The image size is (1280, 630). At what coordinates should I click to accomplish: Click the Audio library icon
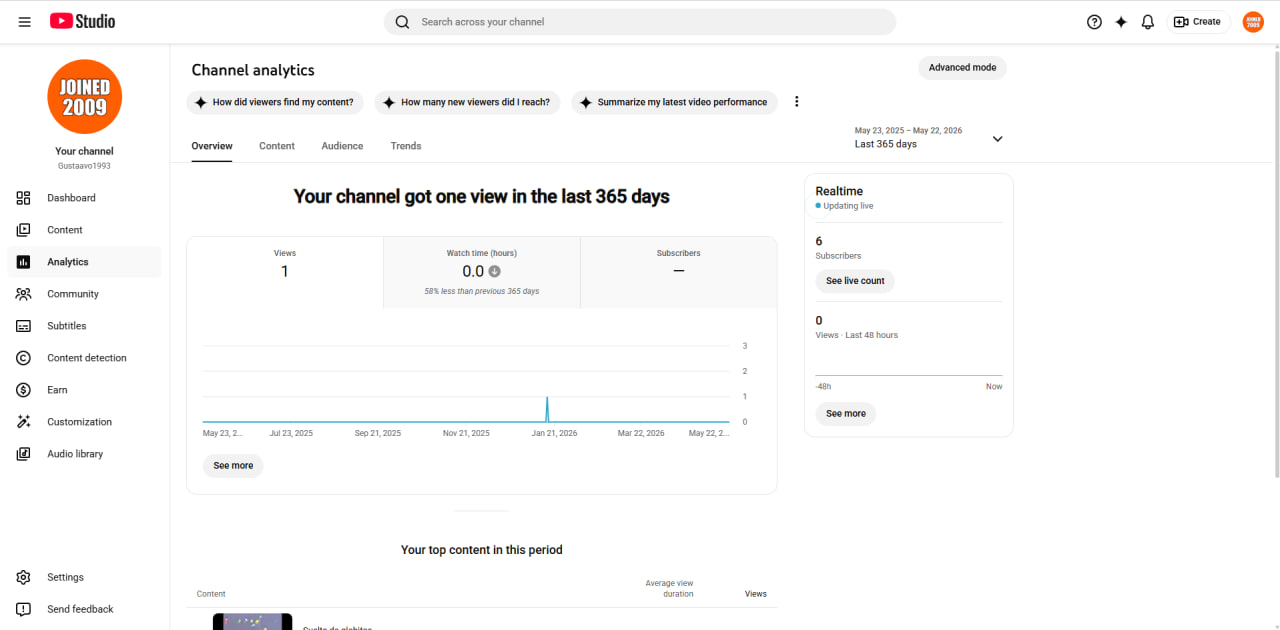click(x=24, y=454)
